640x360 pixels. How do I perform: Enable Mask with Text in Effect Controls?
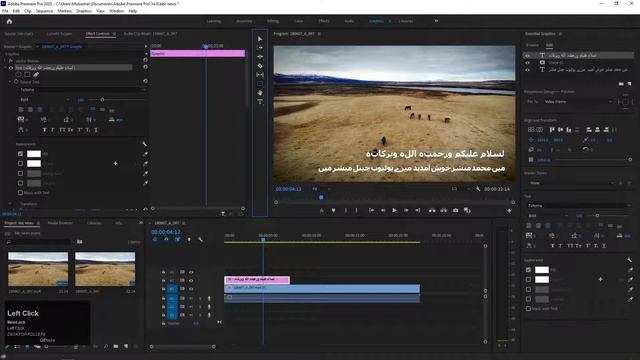pyautogui.click(x=20, y=193)
